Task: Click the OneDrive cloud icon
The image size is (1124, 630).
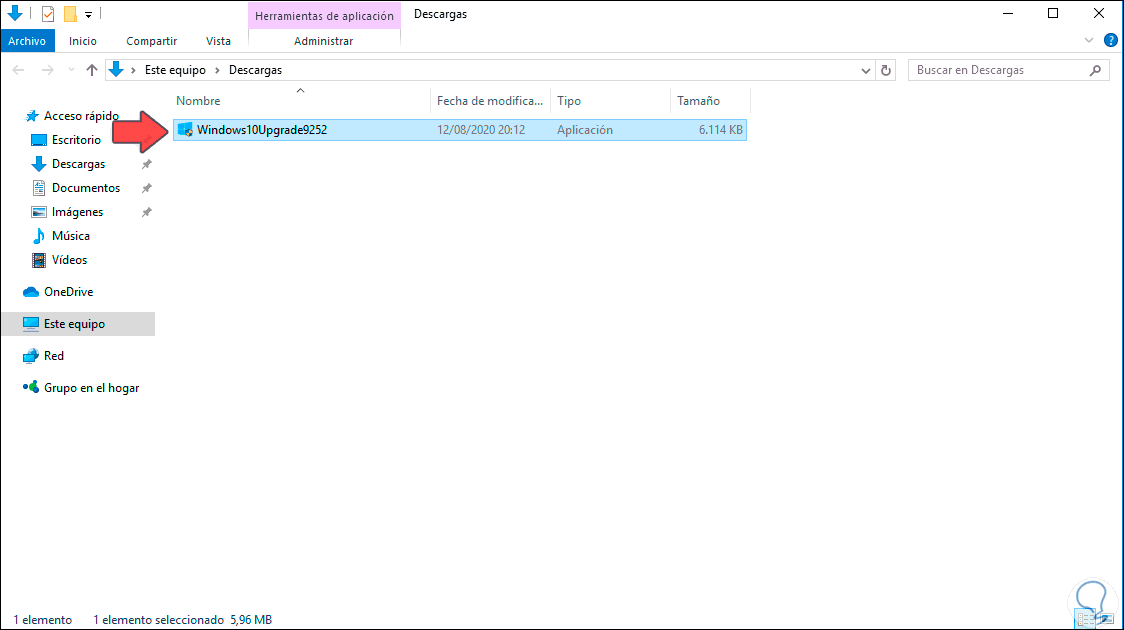Action: click(31, 292)
